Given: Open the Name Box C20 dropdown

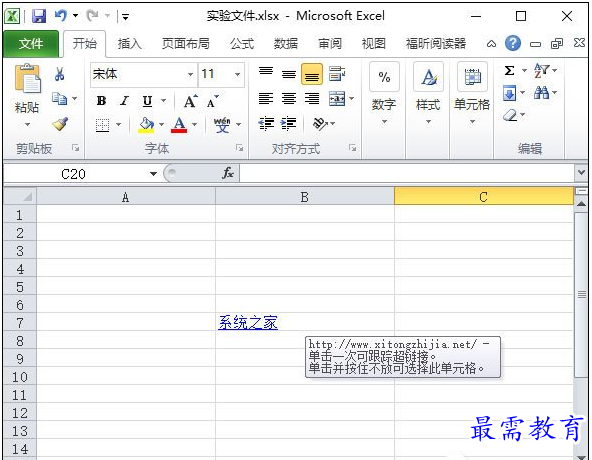Looking at the screenshot, I should (153, 174).
